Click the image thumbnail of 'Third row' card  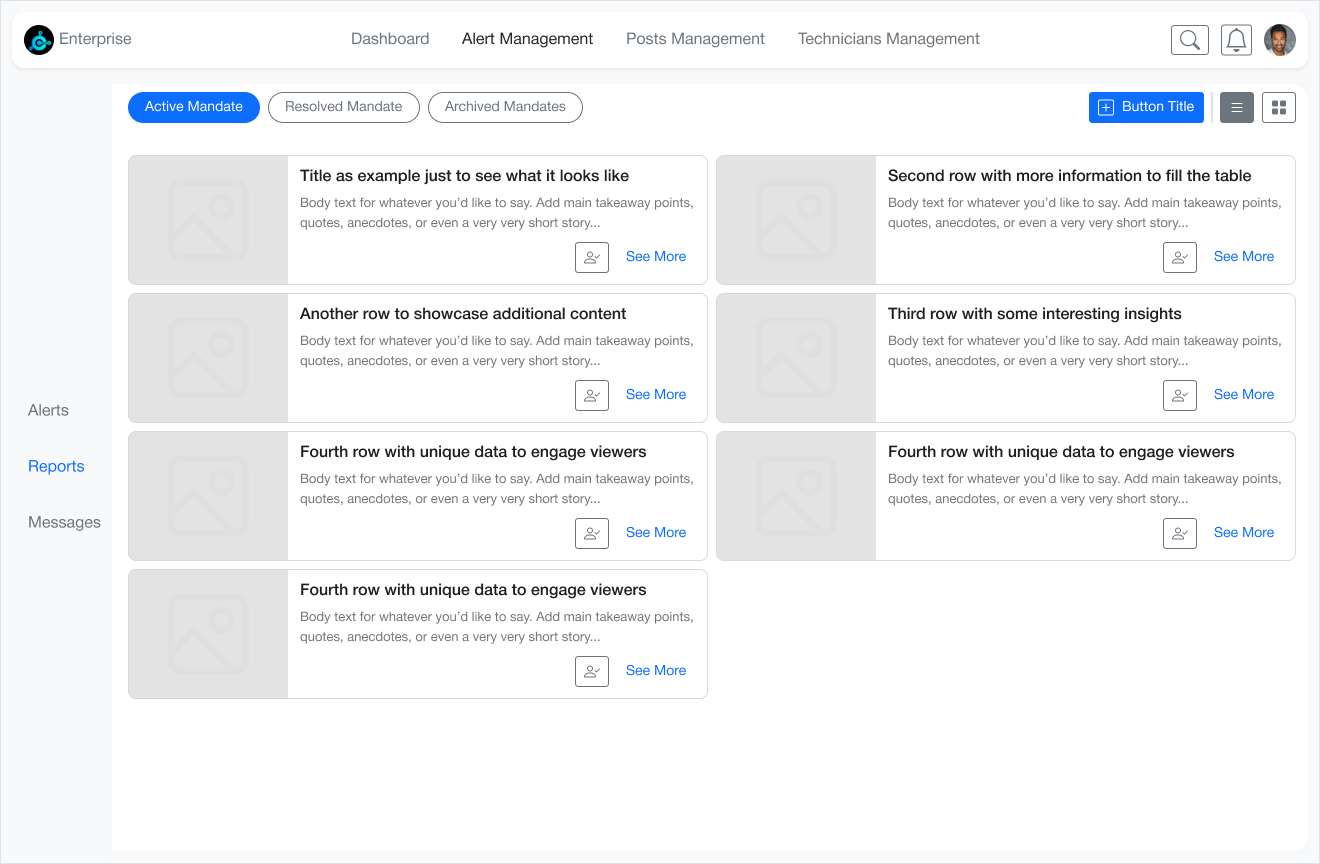[796, 358]
